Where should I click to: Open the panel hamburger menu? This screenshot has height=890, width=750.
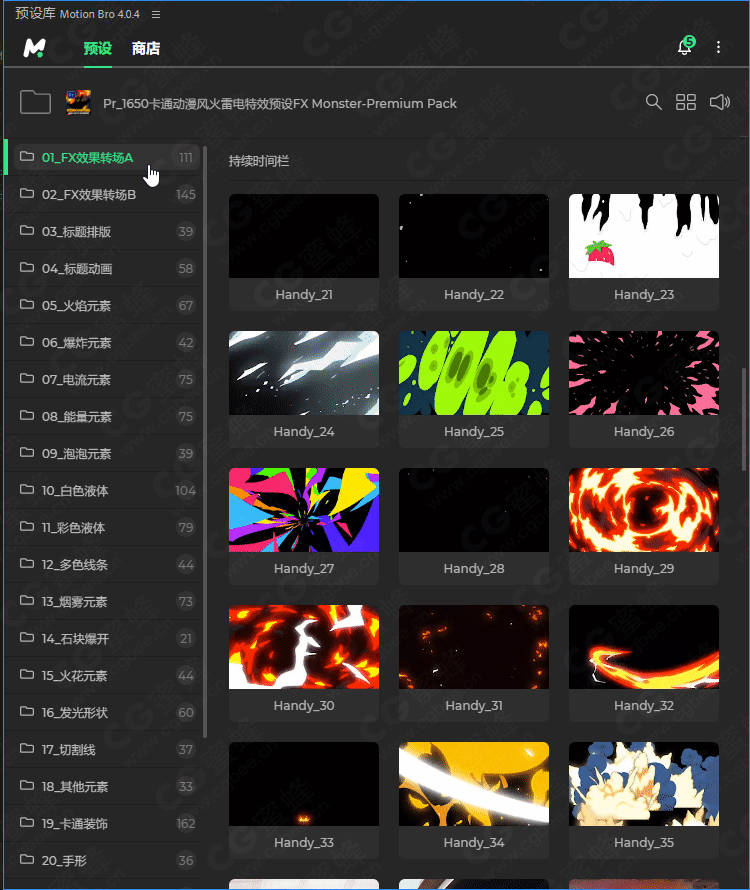click(x=156, y=15)
